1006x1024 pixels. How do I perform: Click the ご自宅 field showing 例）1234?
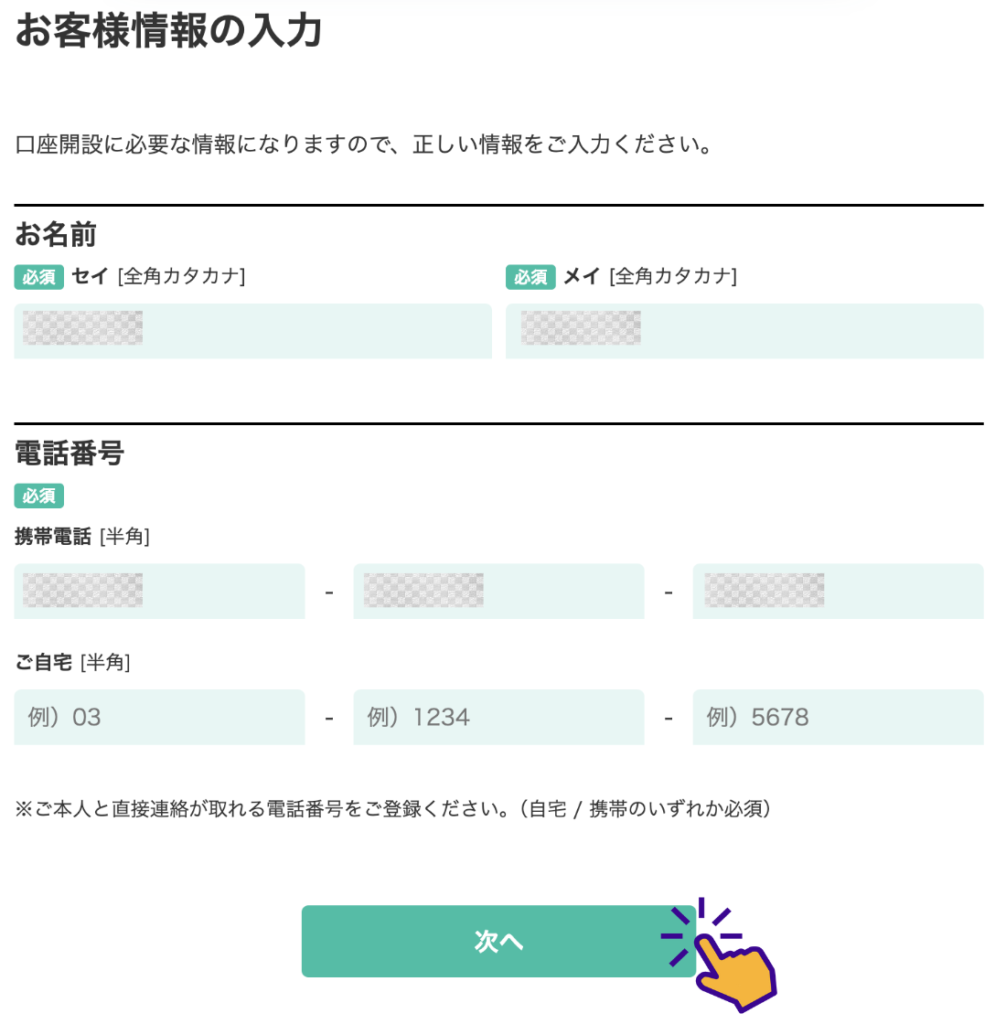pyautogui.click(x=498, y=717)
